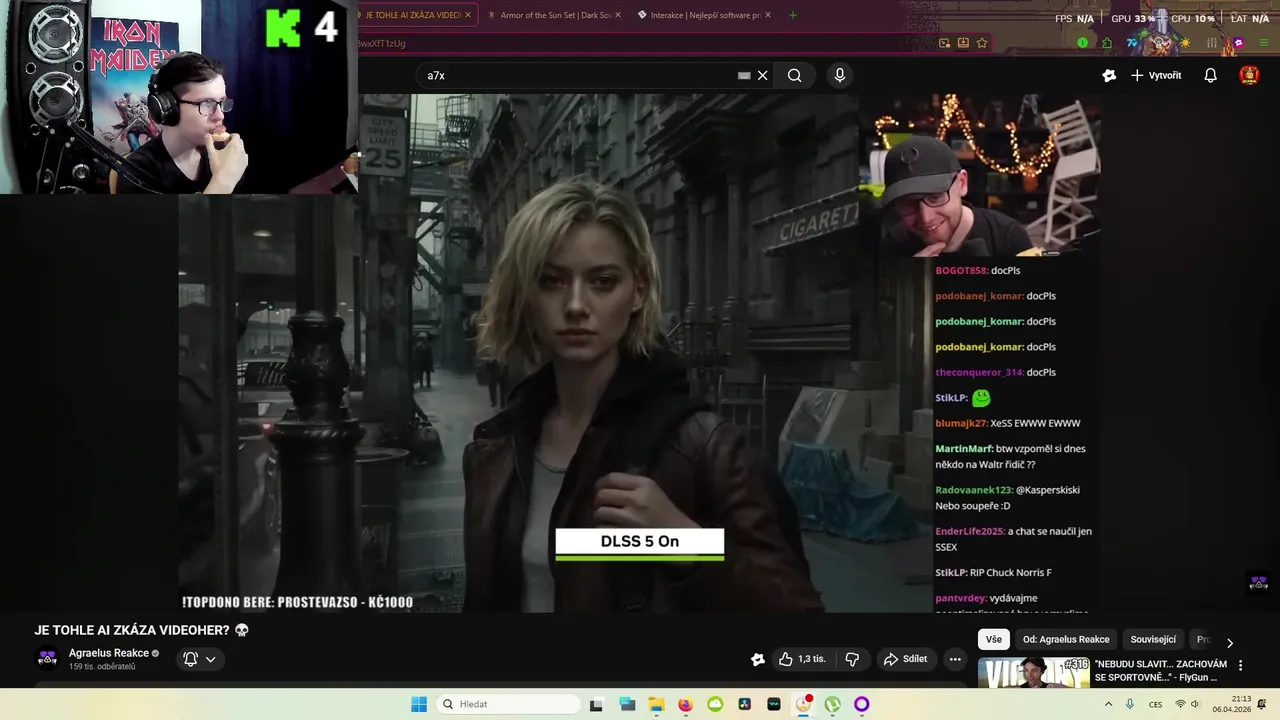Image resolution: width=1280 pixels, height=720 pixels.
Task: Open File Explorer from taskbar
Action: coord(656,704)
